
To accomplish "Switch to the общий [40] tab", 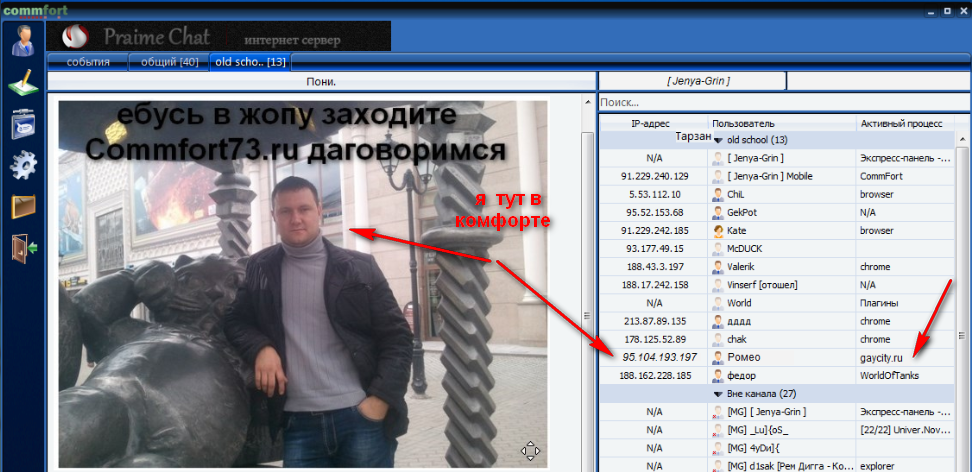I will point(170,62).
